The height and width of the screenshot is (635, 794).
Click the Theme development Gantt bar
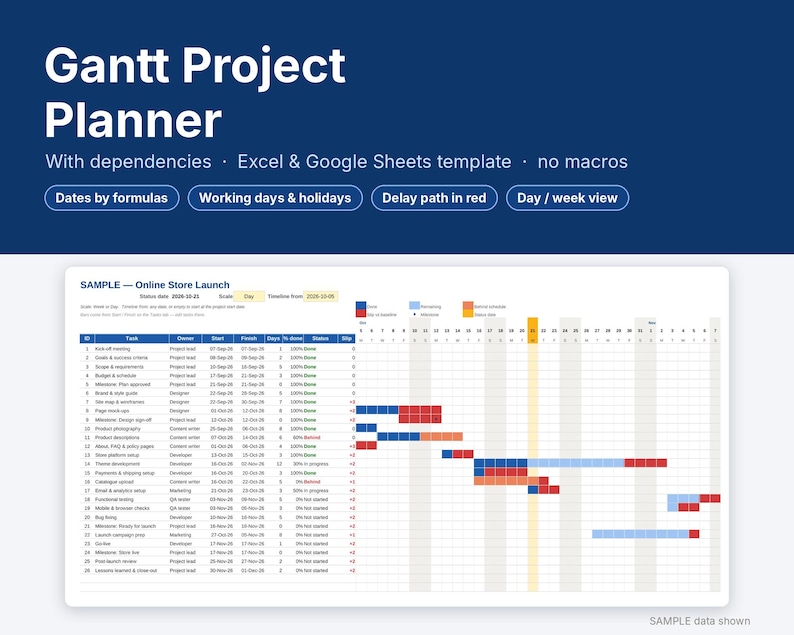click(x=570, y=463)
